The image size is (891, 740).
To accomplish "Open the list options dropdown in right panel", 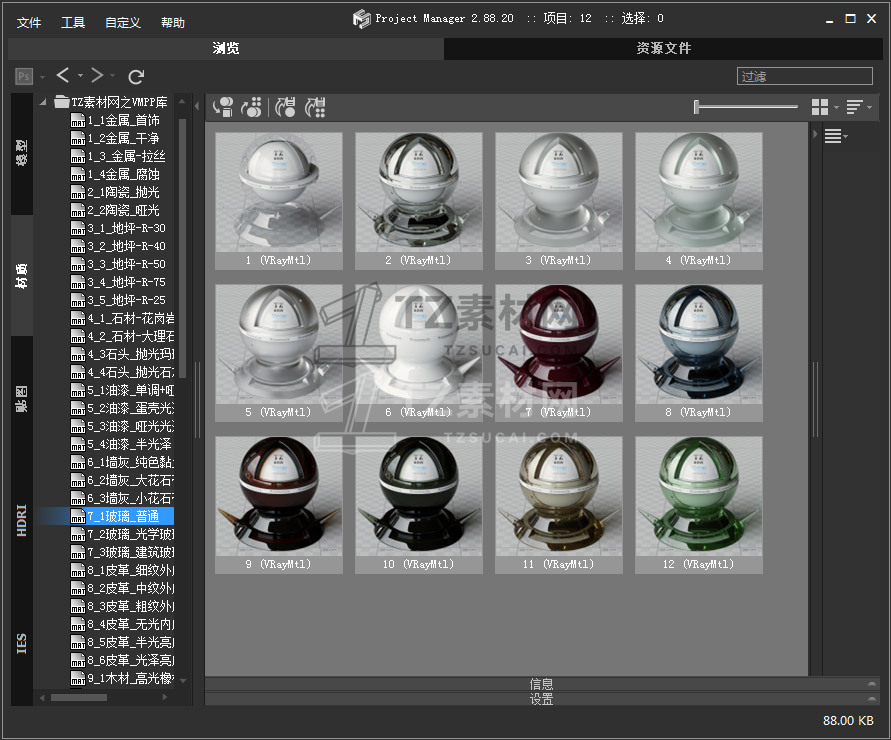I will 835,137.
